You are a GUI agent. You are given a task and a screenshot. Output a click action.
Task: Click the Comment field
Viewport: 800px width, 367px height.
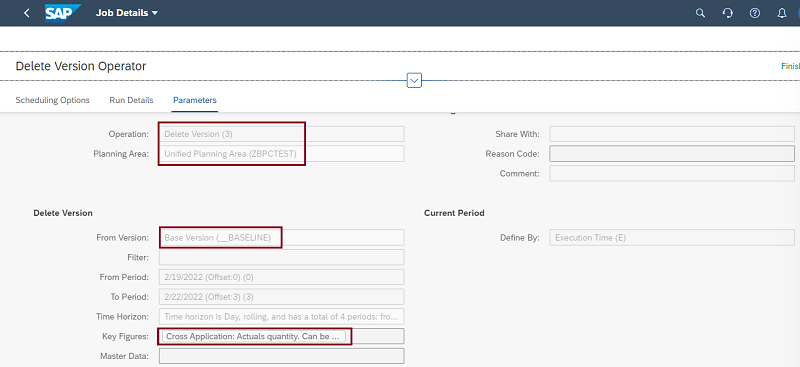pyautogui.click(x=672, y=174)
